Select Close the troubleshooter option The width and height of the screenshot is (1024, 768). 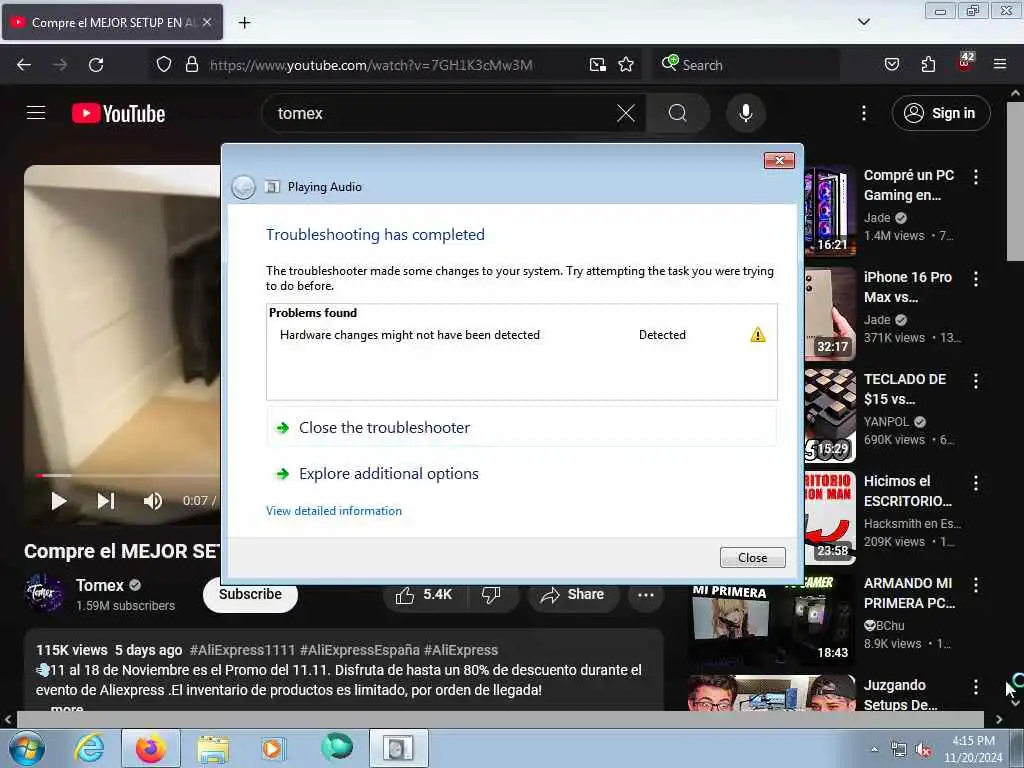coord(522,427)
